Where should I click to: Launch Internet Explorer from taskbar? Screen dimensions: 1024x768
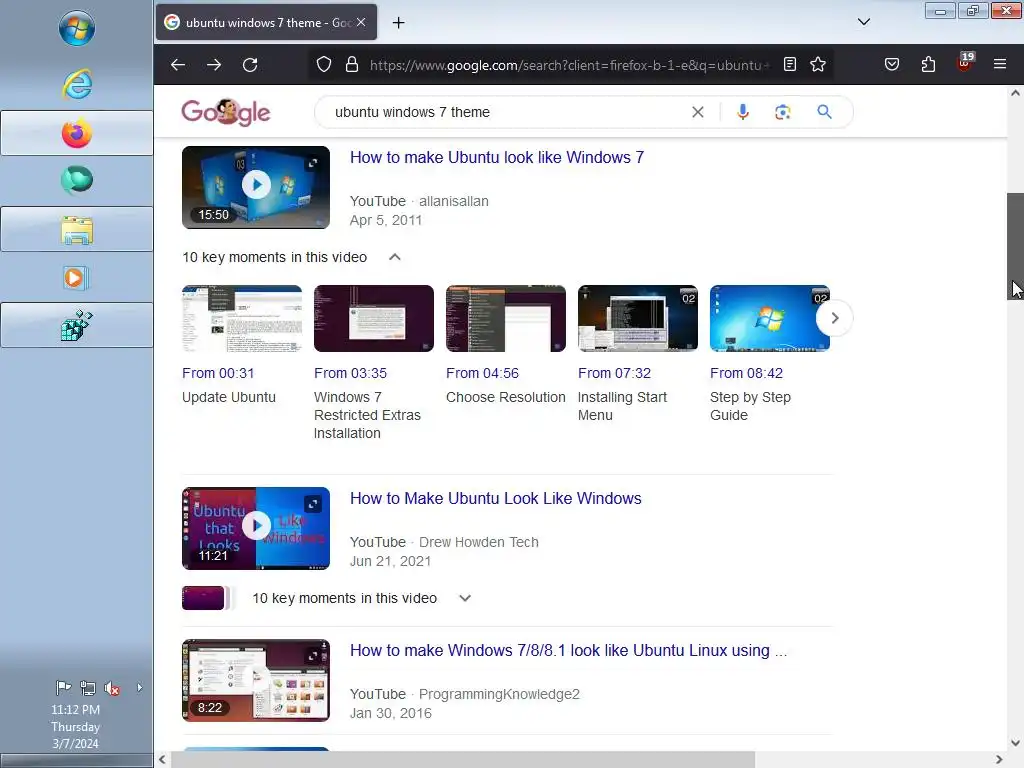click(76, 84)
